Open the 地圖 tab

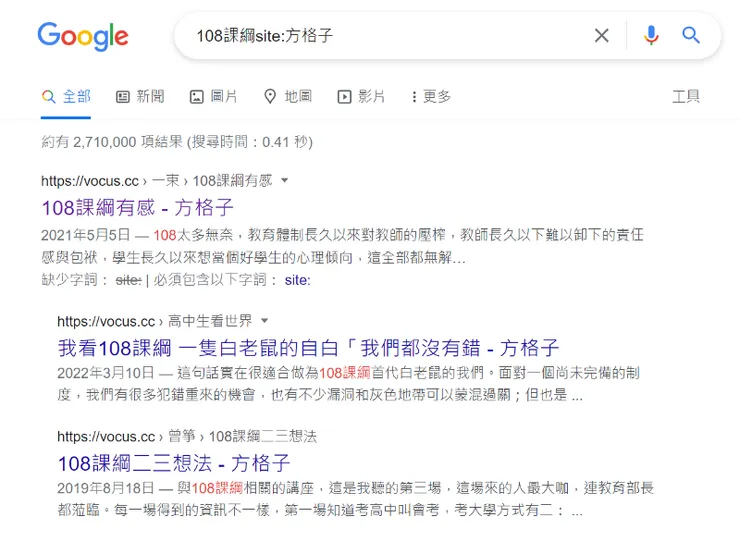[287, 97]
